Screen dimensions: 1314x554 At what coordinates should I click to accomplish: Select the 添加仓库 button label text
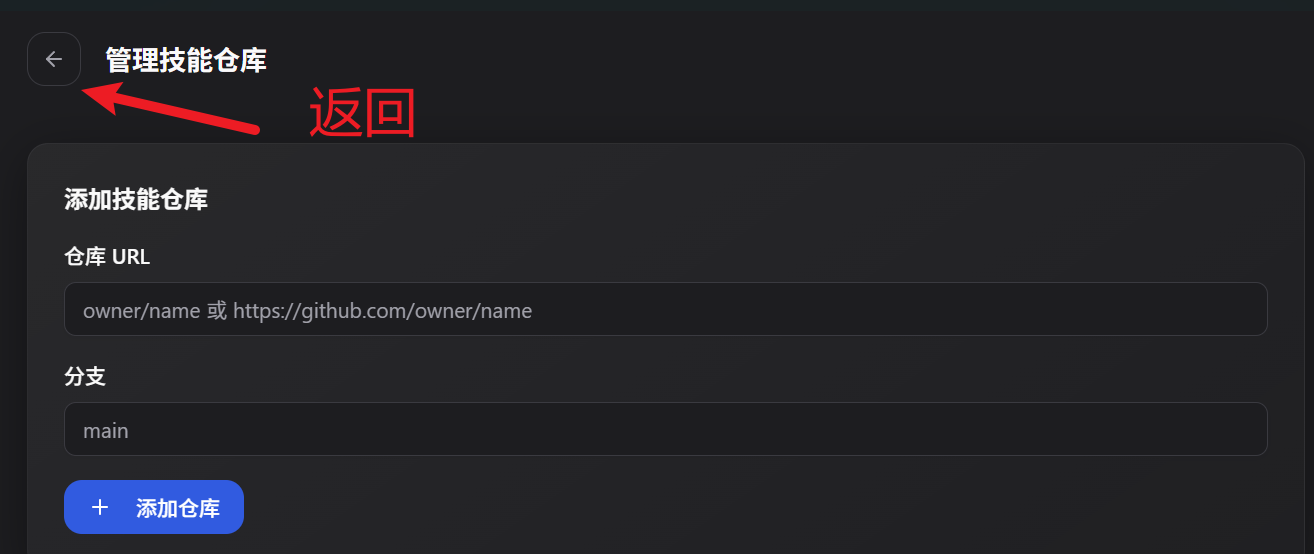coord(178,508)
